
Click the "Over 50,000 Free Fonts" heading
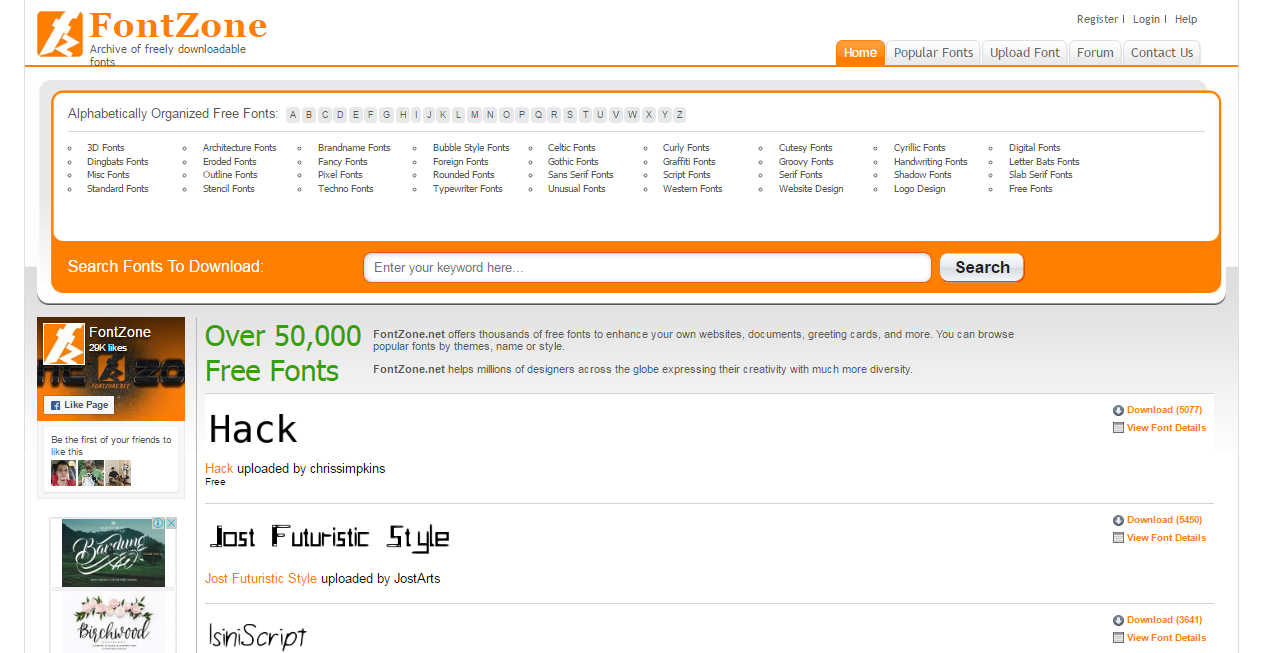[x=283, y=353]
